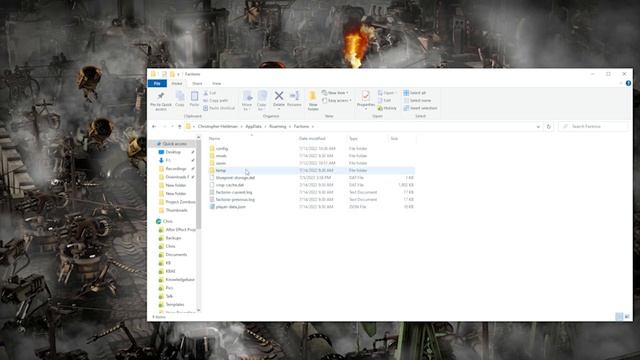Switch to the Home ribbon tab

pyautogui.click(x=177, y=83)
